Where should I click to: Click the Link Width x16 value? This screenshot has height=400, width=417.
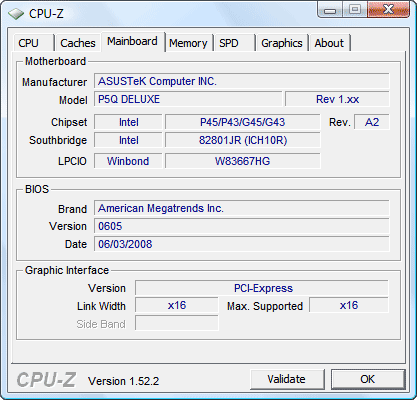click(177, 305)
